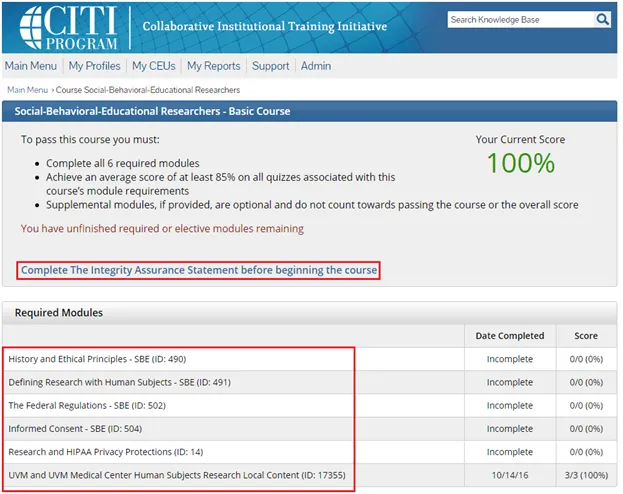Click the CITI Program logo

70,26
